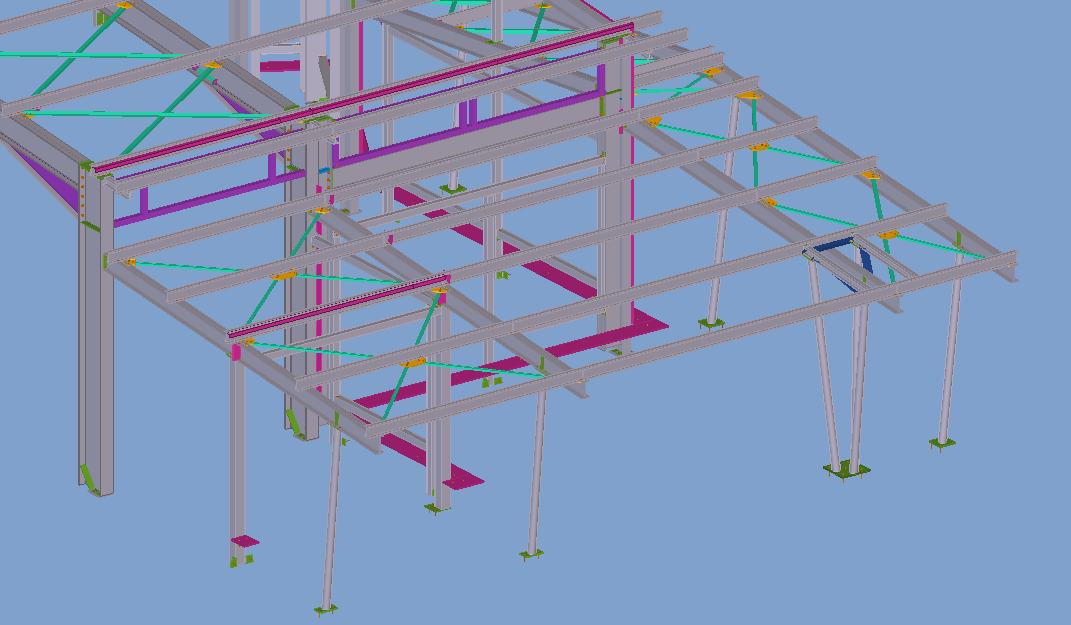Pick the slender column at canopy bottom center
This screenshot has height=625, width=1071.
point(536,470)
